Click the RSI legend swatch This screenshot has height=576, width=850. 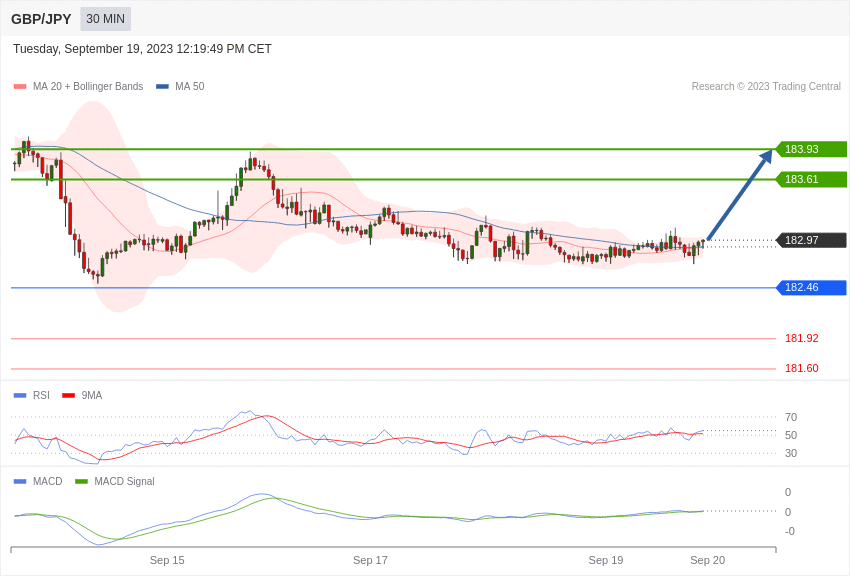[x=20, y=396]
